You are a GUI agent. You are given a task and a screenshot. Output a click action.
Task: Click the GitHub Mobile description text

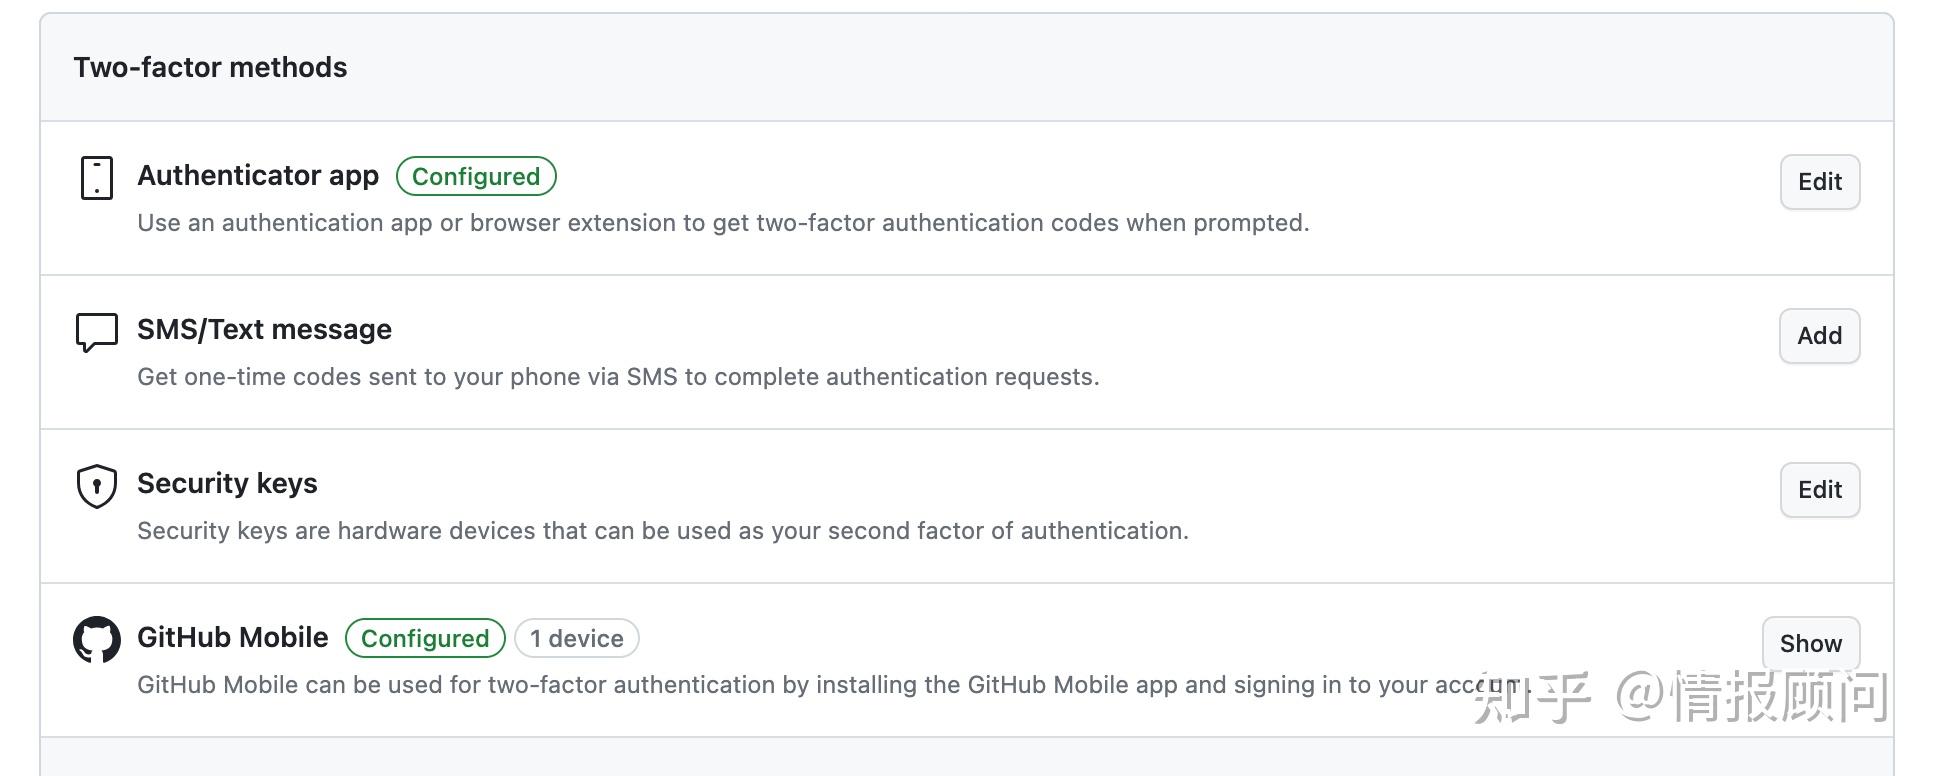[800, 685]
